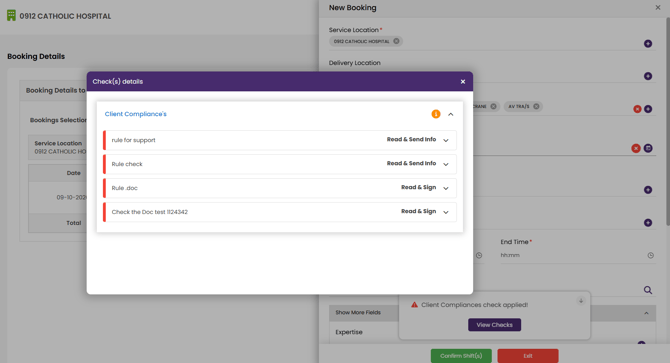
Task: Click the red Exit button
Action: (x=528, y=356)
